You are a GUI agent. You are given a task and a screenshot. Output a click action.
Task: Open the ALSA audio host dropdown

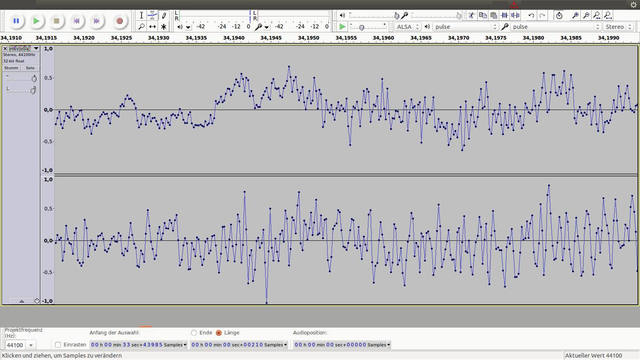pyautogui.click(x=407, y=27)
